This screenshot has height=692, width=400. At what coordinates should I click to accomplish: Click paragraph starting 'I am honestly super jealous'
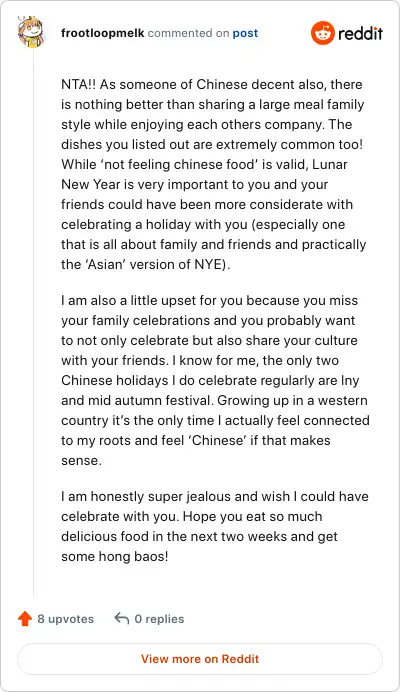coord(215,526)
